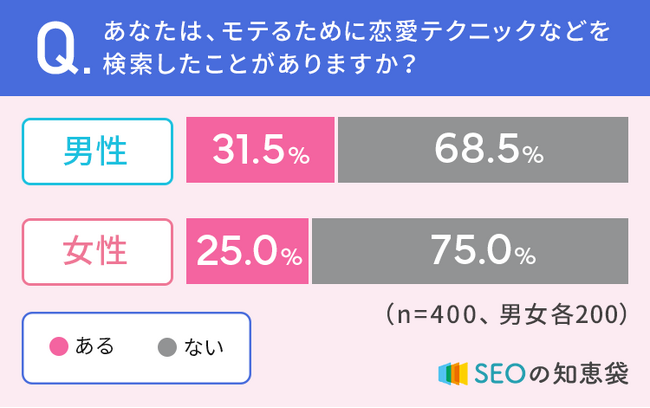Click the pink ある legend dot

coord(58,348)
